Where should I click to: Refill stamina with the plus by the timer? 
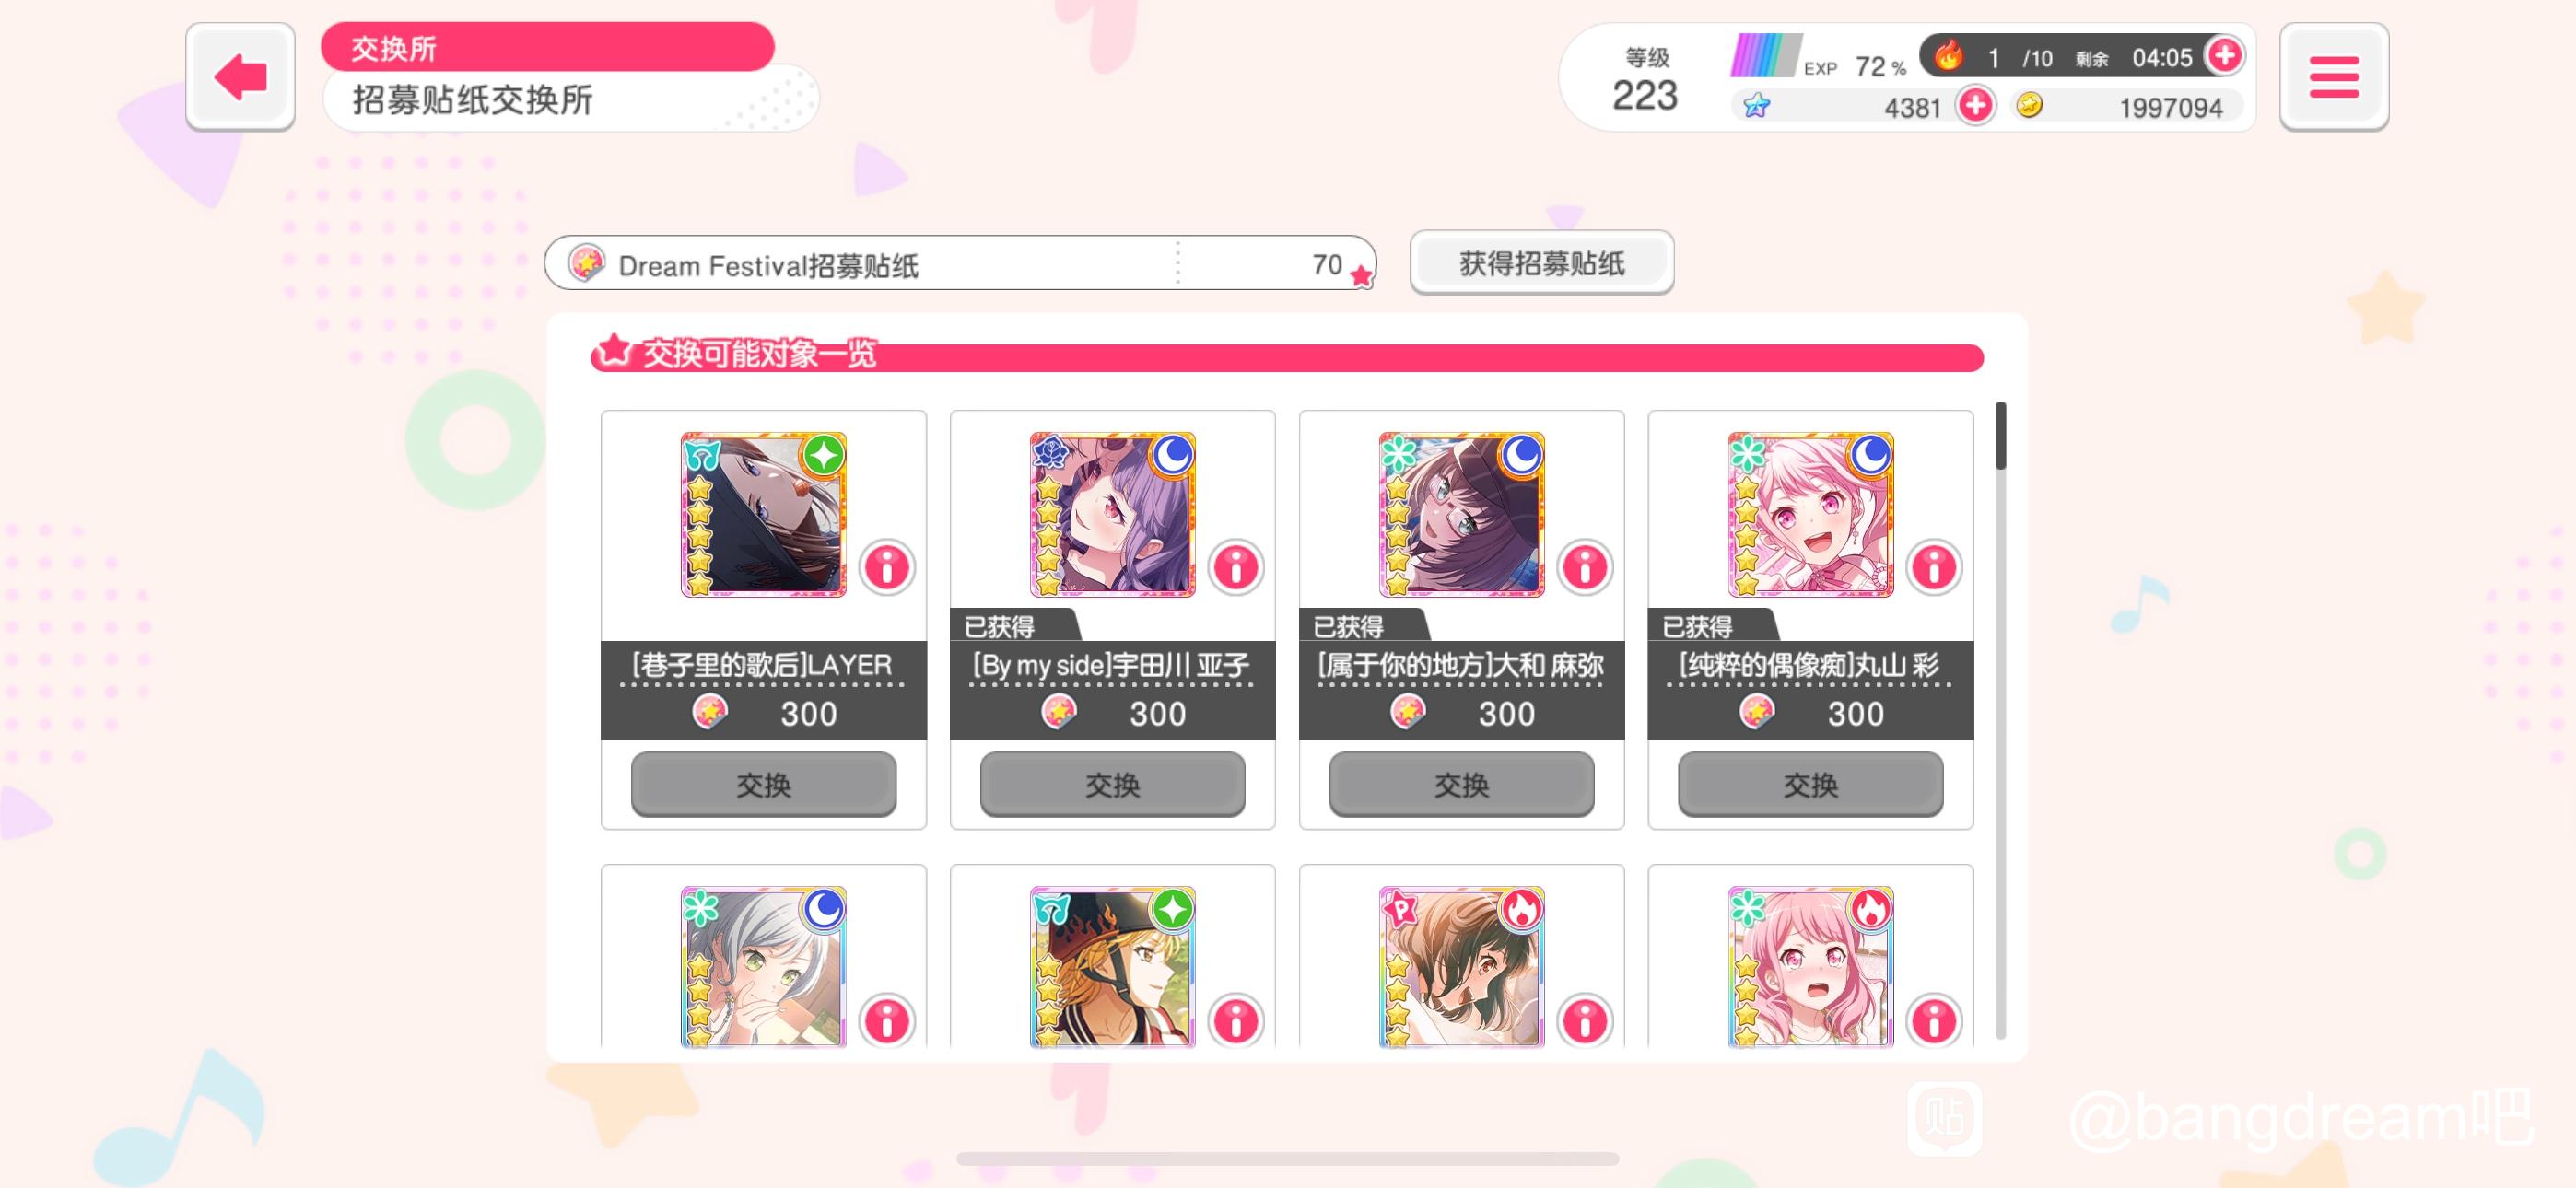[x=2225, y=55]
